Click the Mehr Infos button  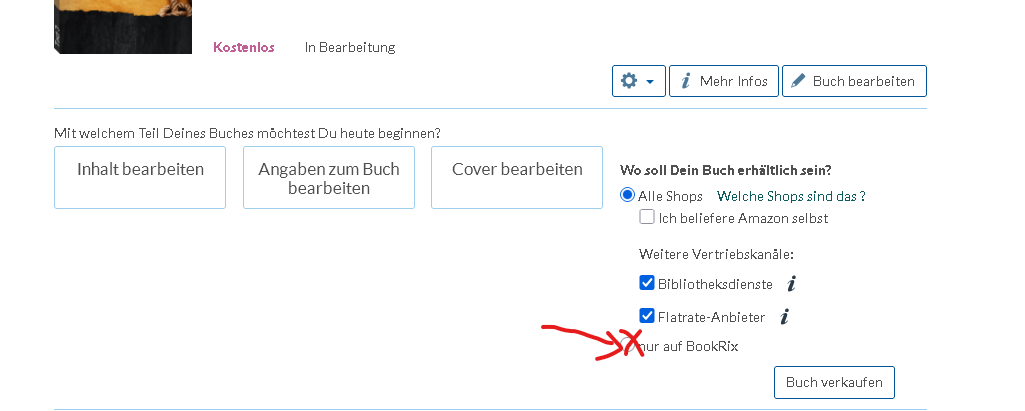(x=724, y=81)
